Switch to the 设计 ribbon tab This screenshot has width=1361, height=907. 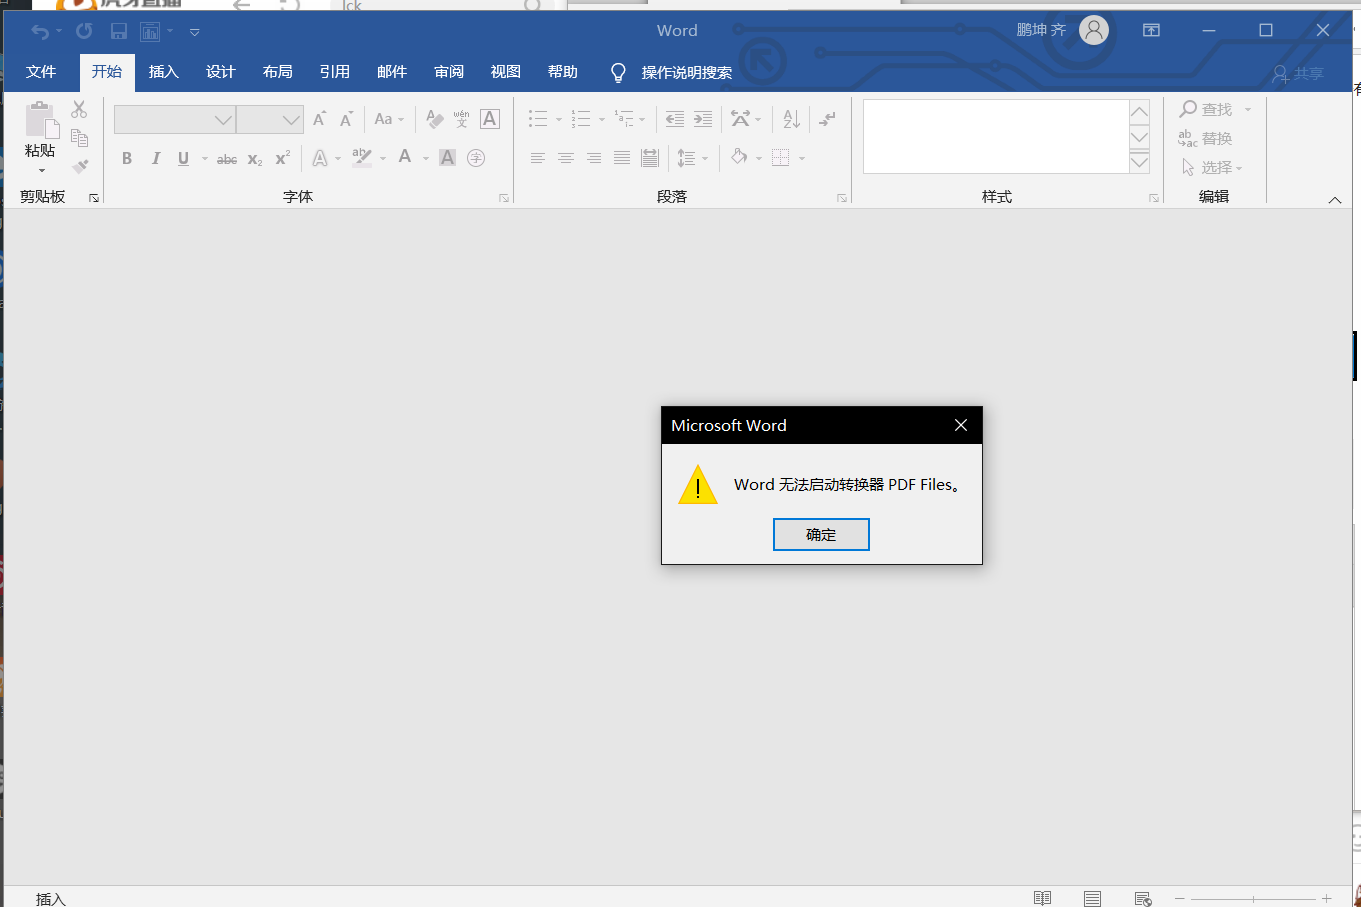[220, 72]
